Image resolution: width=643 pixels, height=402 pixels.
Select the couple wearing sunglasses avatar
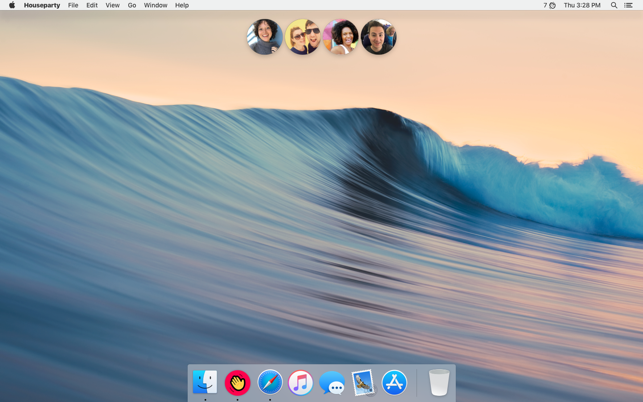click(x=303, y=37)
